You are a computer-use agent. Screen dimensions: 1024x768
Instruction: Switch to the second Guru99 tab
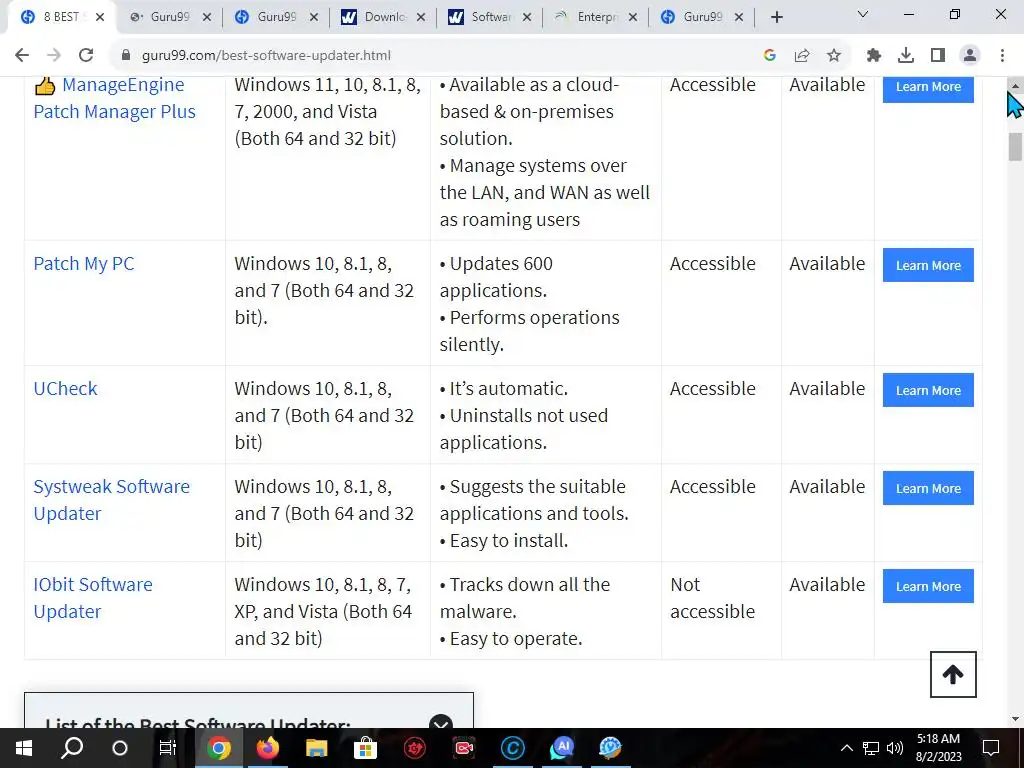170,18
